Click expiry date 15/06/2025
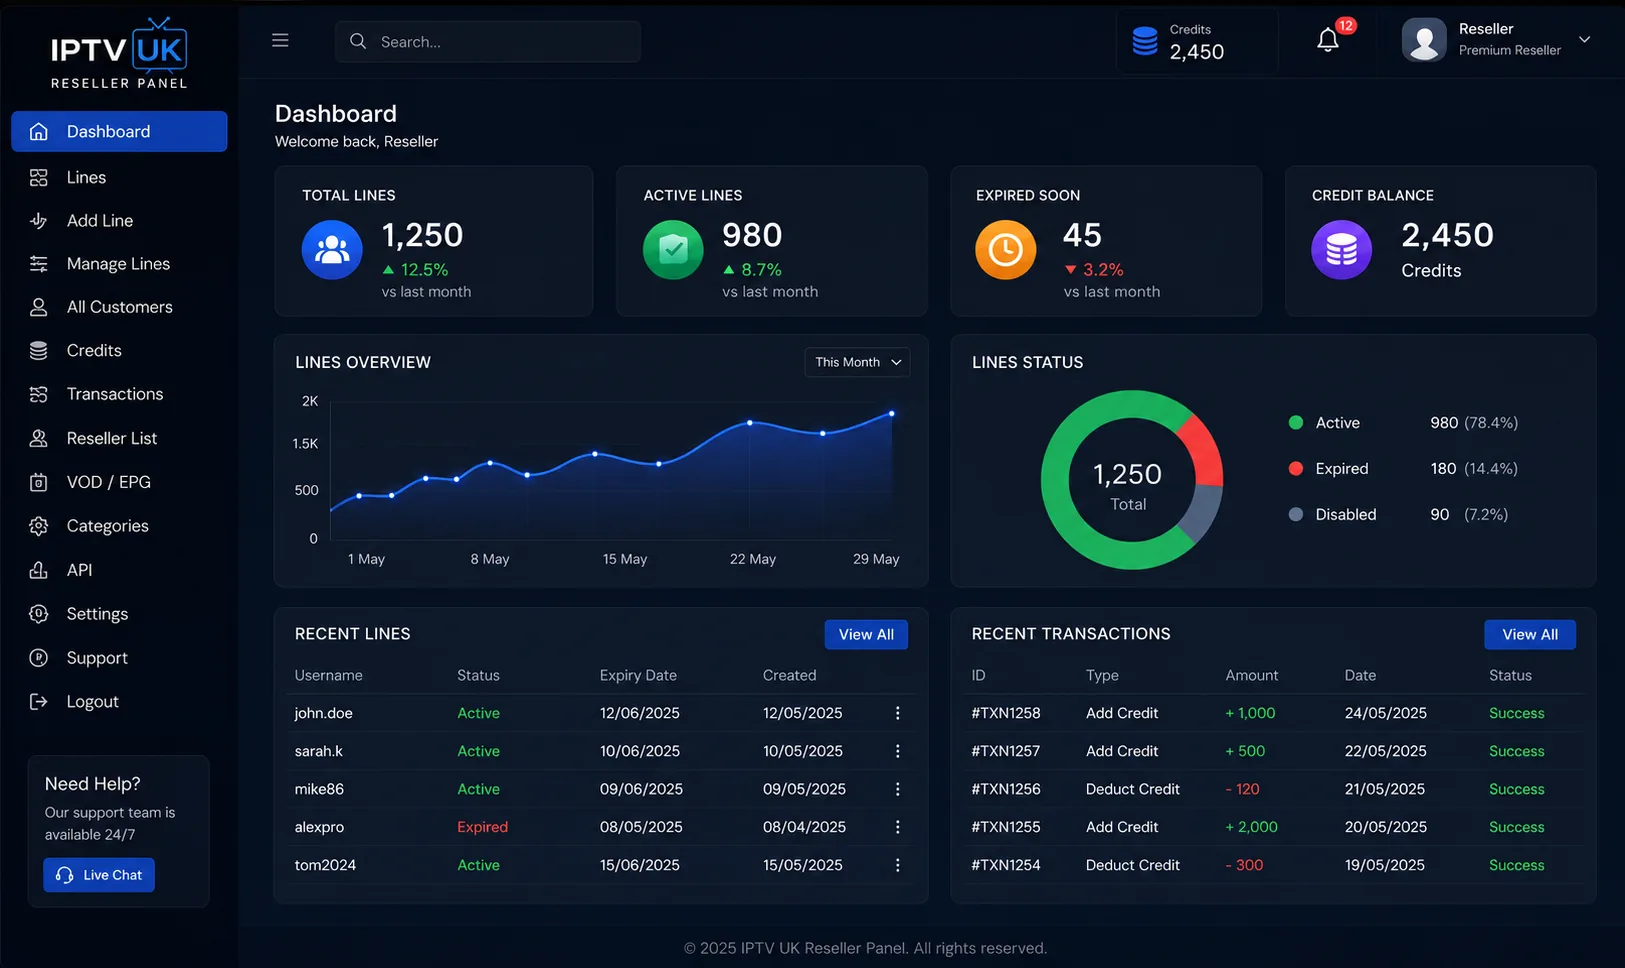Viewport: 1625px width, 968px height. tap(640, 865)
